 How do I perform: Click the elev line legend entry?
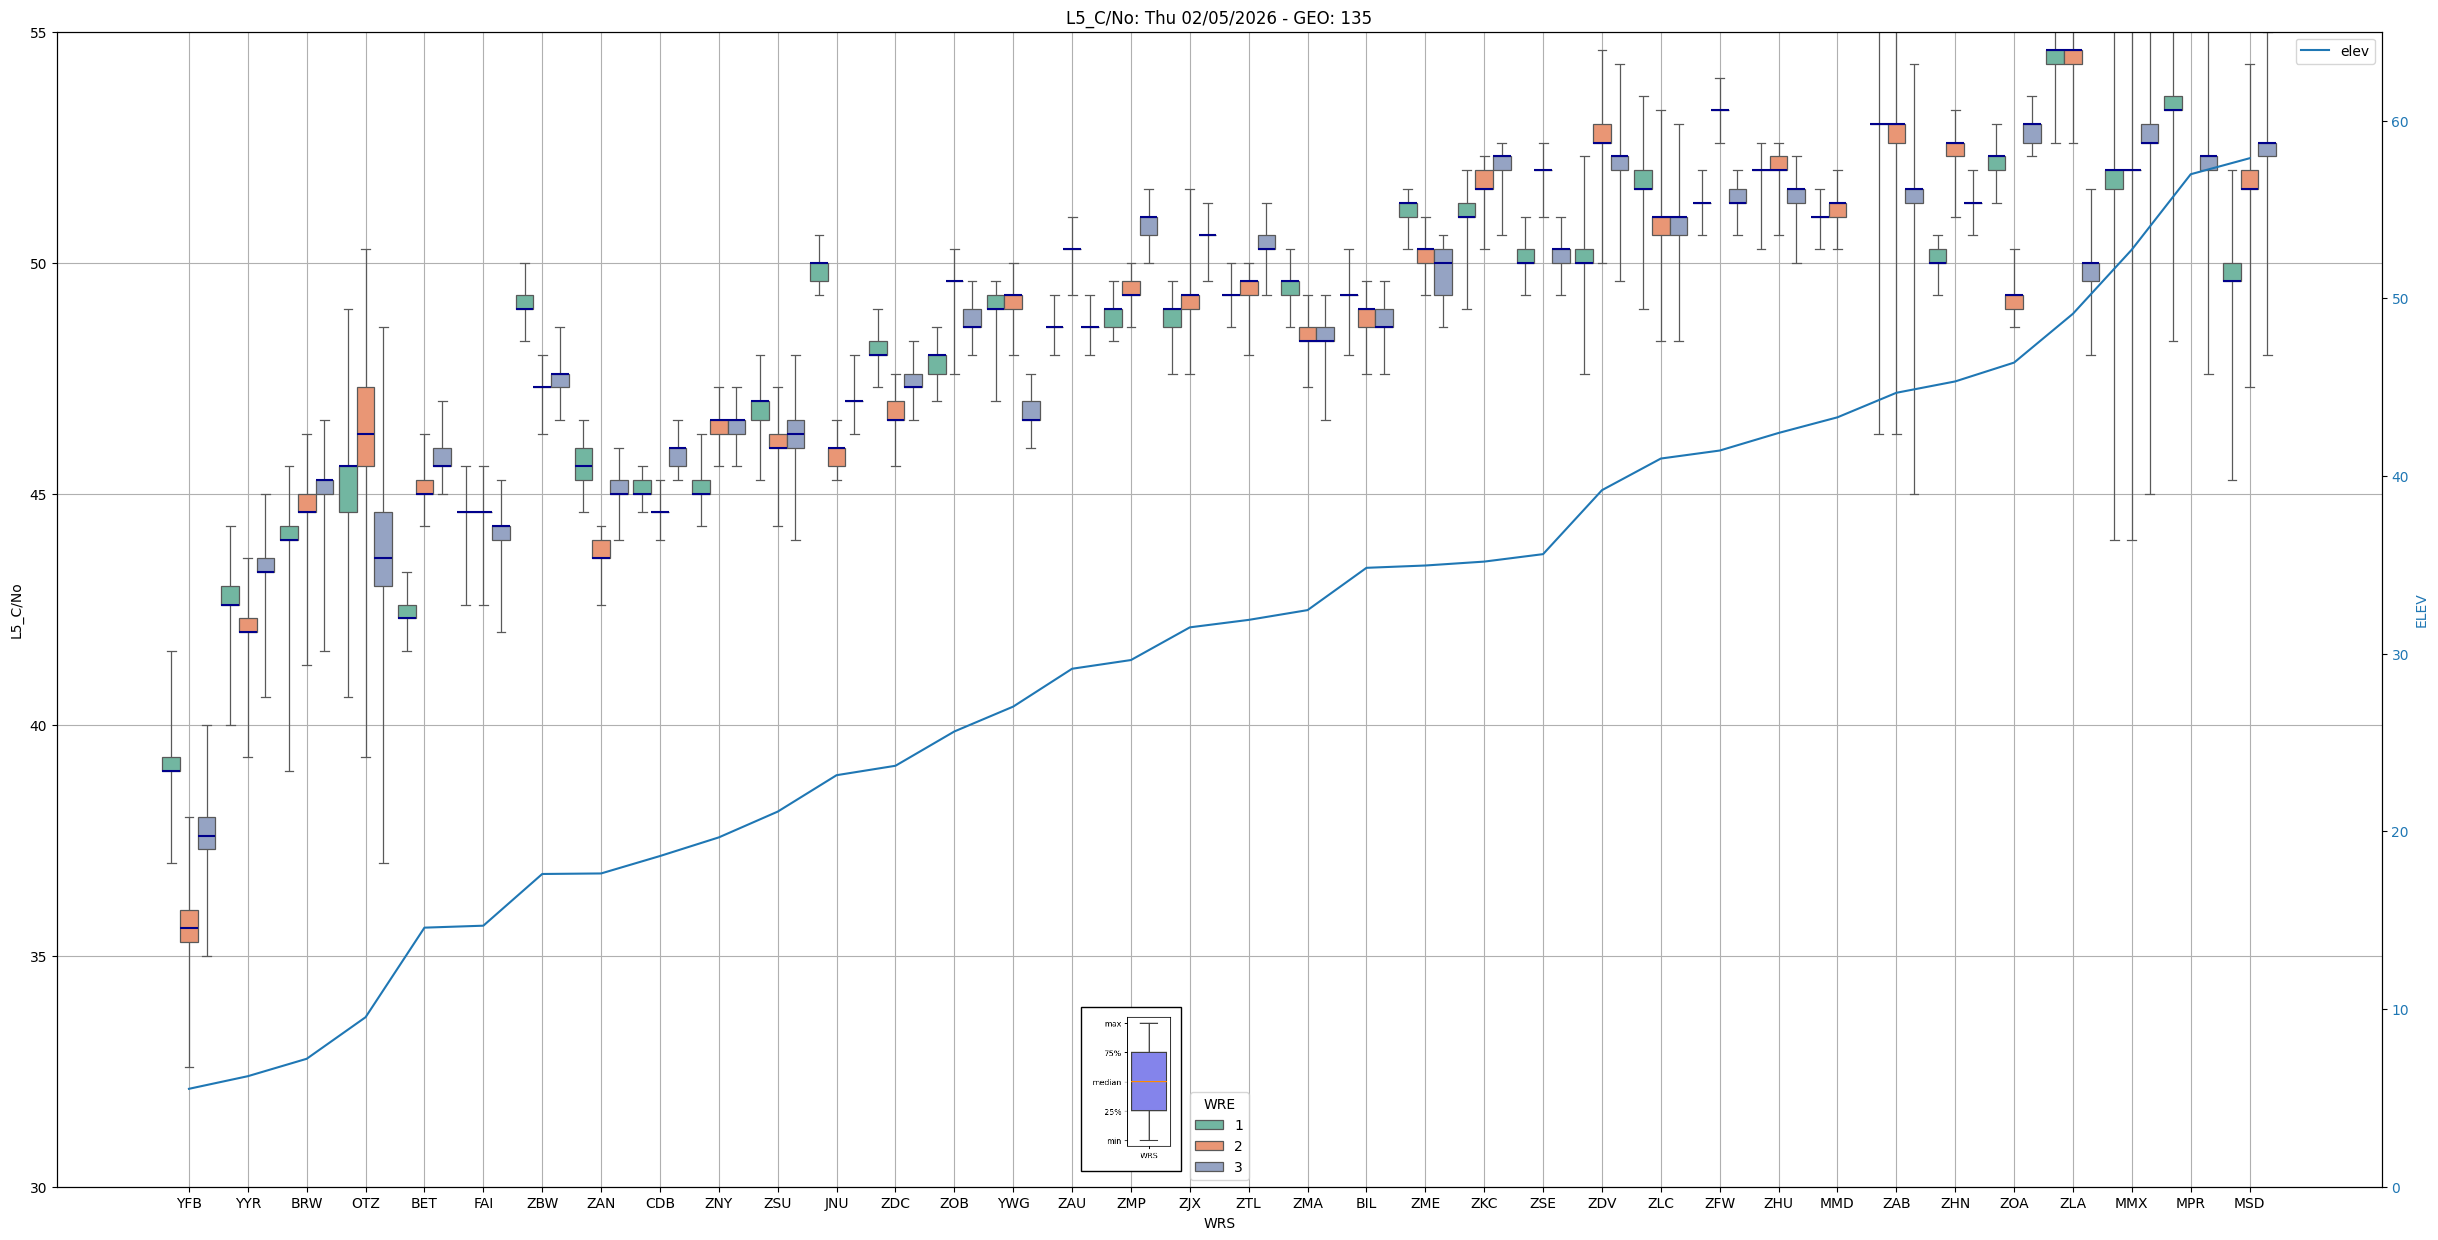click(2334, 51)
